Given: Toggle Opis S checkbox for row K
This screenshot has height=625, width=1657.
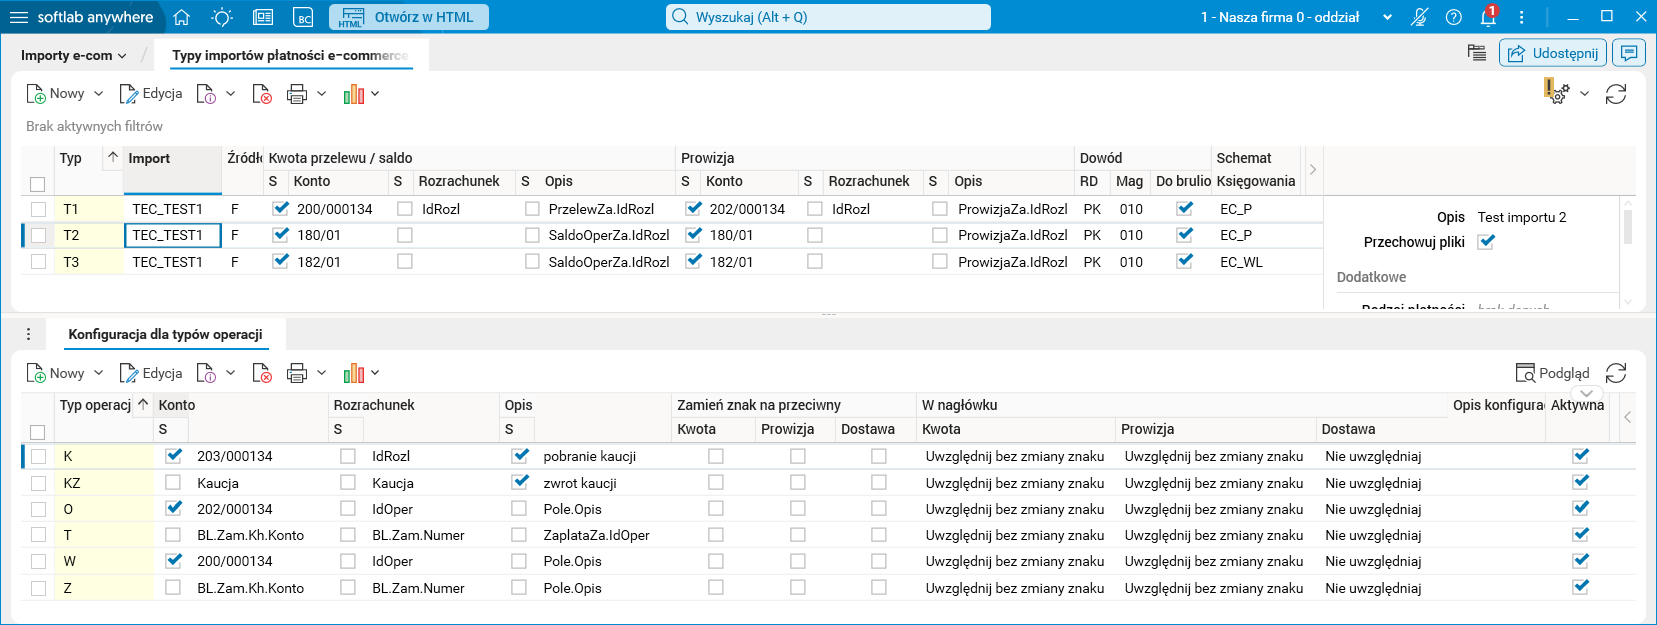Looking at the screenshot, I should coord(520,455).
